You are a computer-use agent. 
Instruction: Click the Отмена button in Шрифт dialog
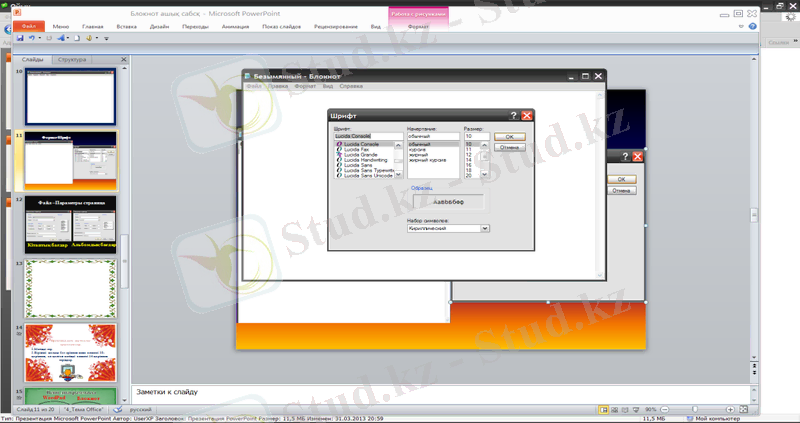pos(509,149)
